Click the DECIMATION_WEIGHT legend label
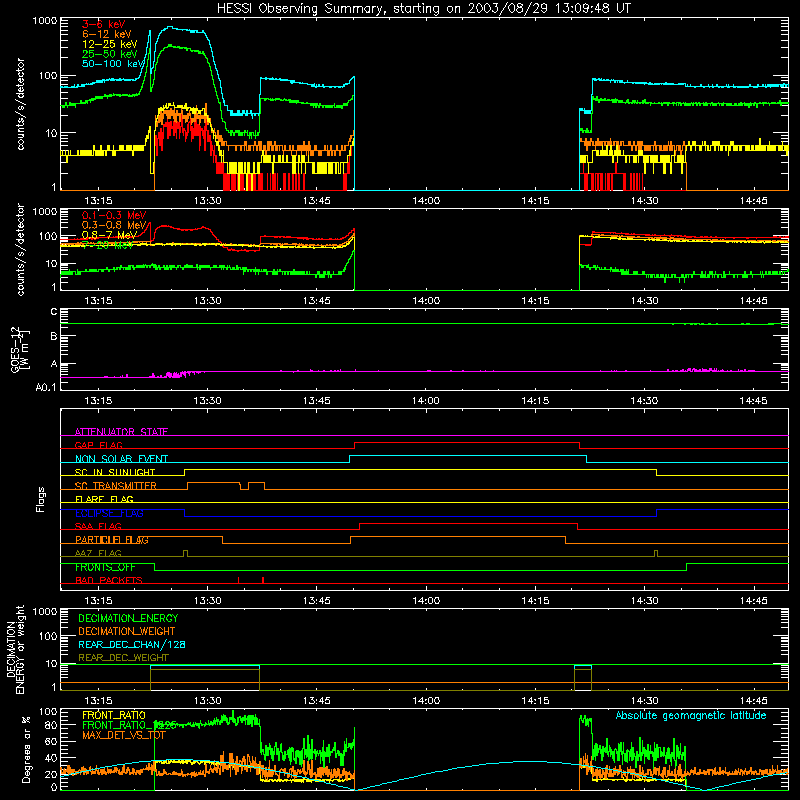This screenshot has width=800, height=800. pyautogui.click(x=127, y=632)
